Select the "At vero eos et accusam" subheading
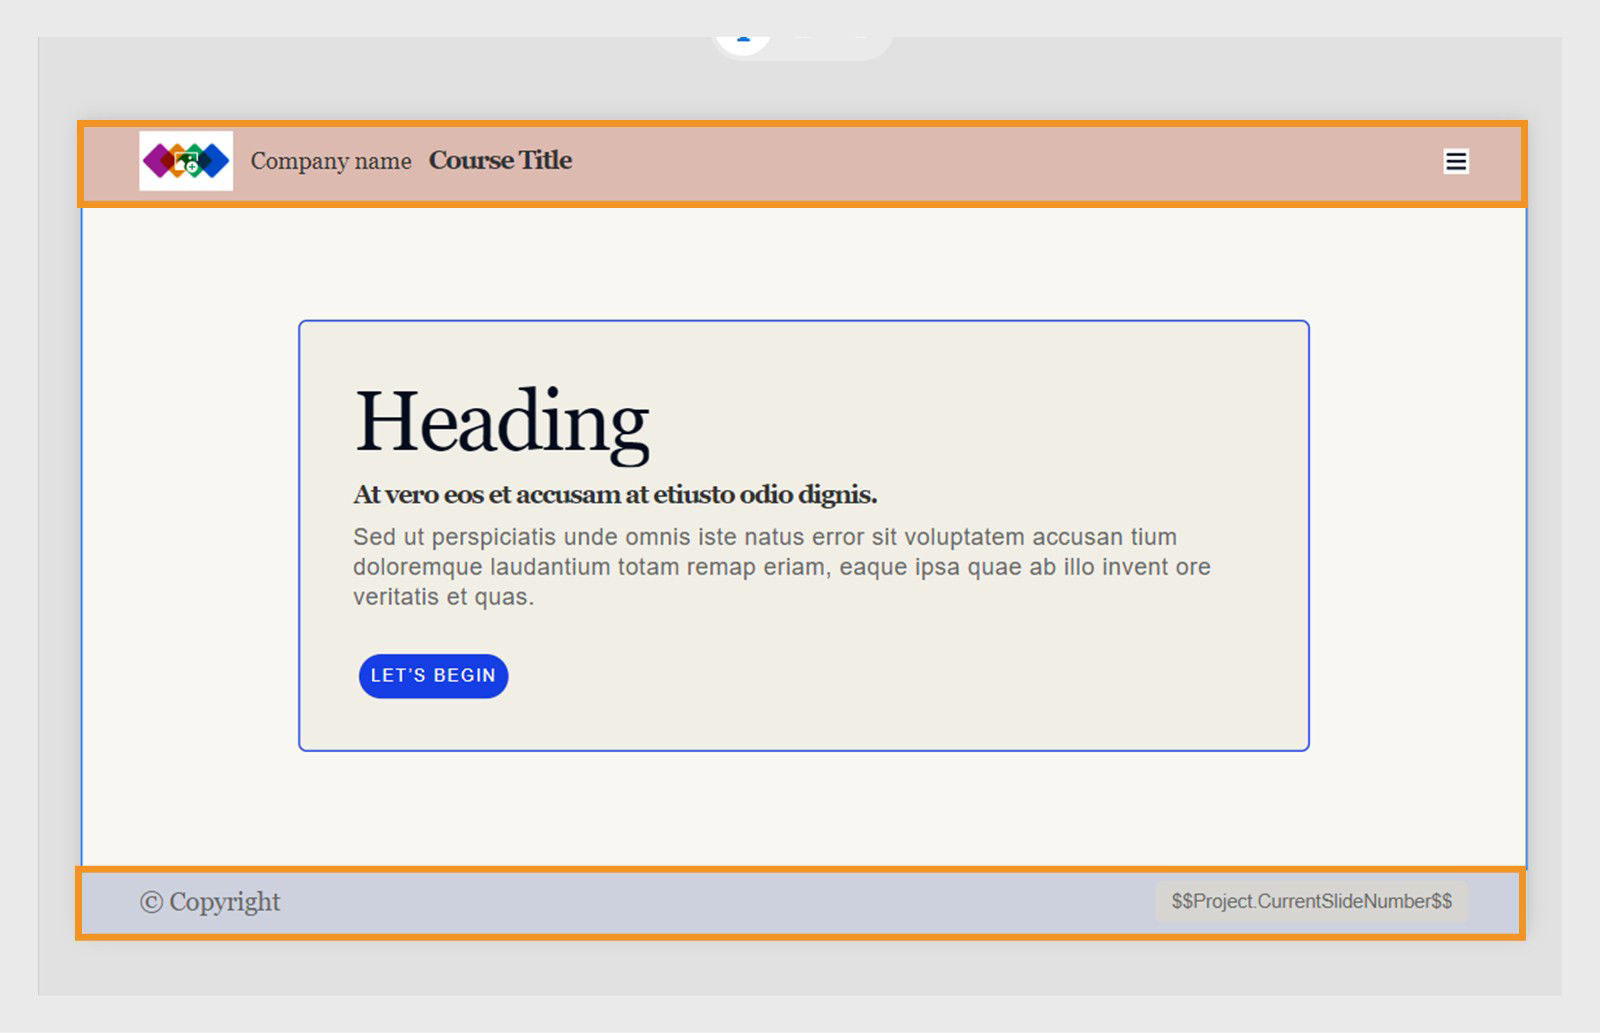Viewport: 1600px width, 1033px height. [615, 495]
